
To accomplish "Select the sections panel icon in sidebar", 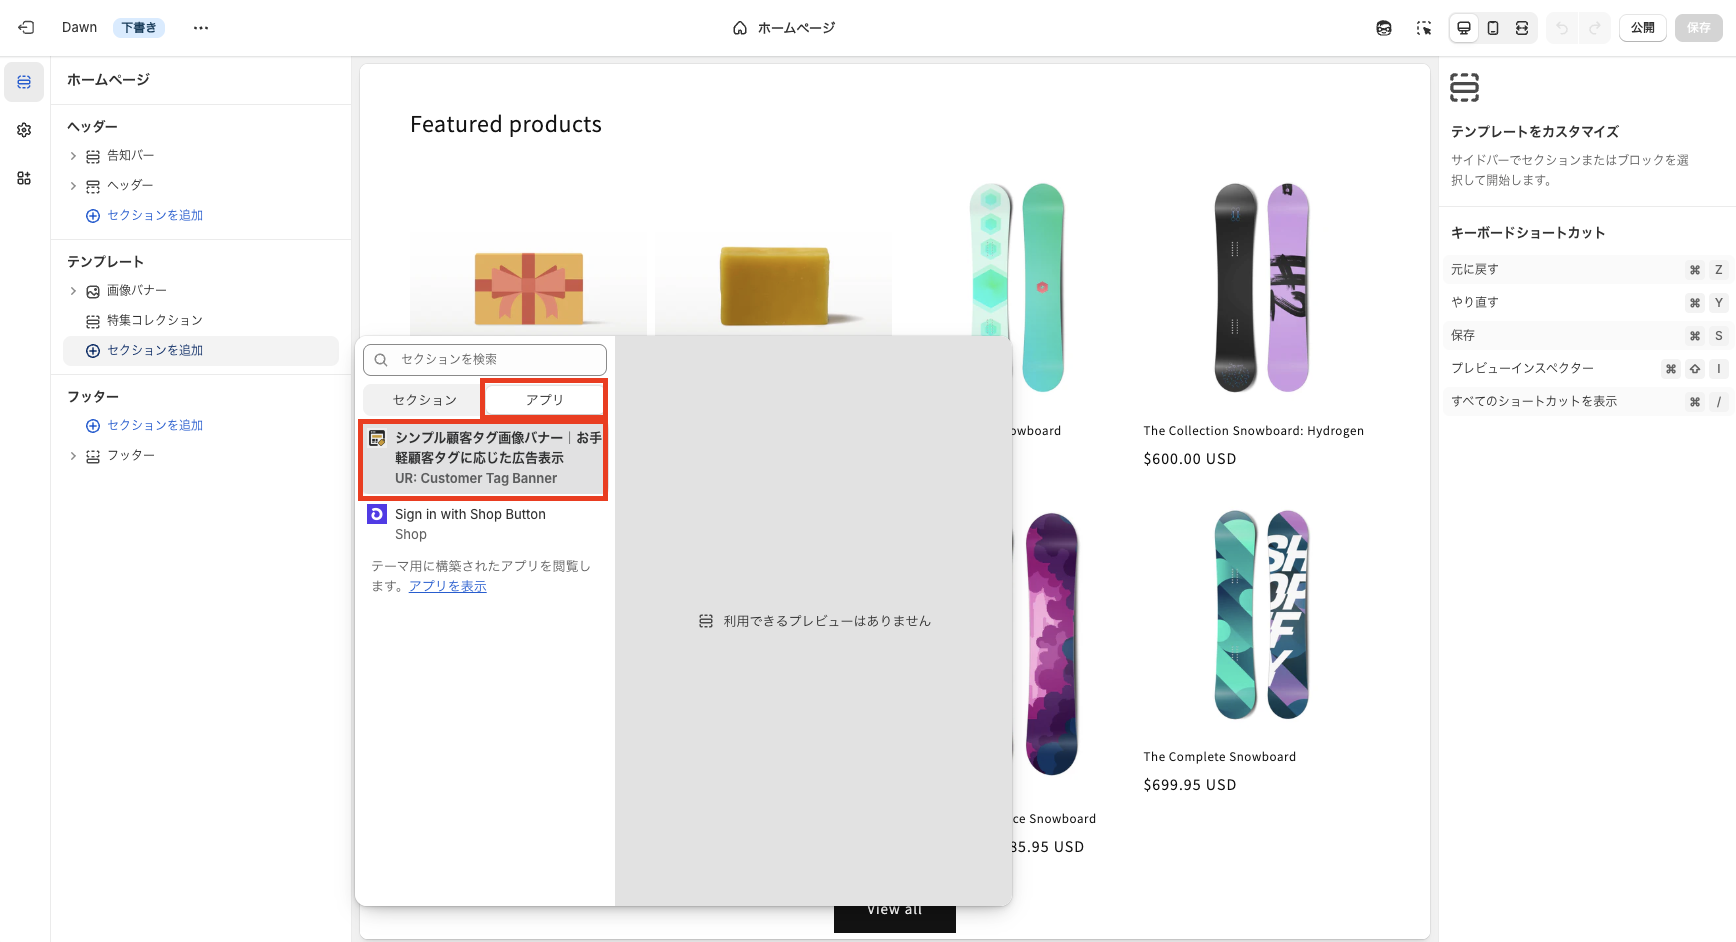I will [x=23, y=82].
